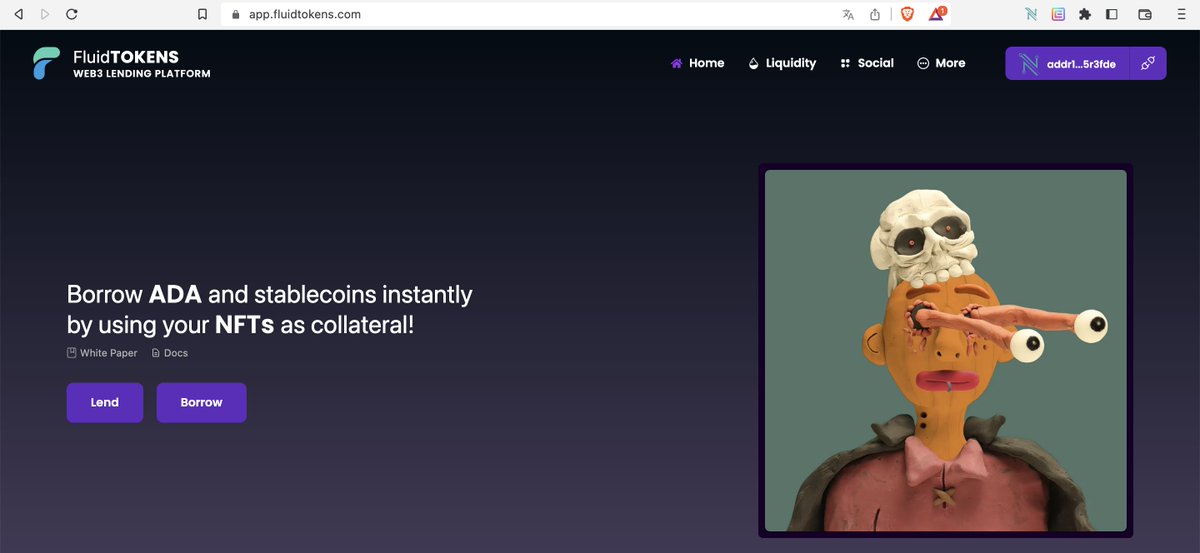Image resolution: width=1200 pixels, height=553 pixels.
Task: Click the clay figure NFT image
Action: click(x=945, y=350)
